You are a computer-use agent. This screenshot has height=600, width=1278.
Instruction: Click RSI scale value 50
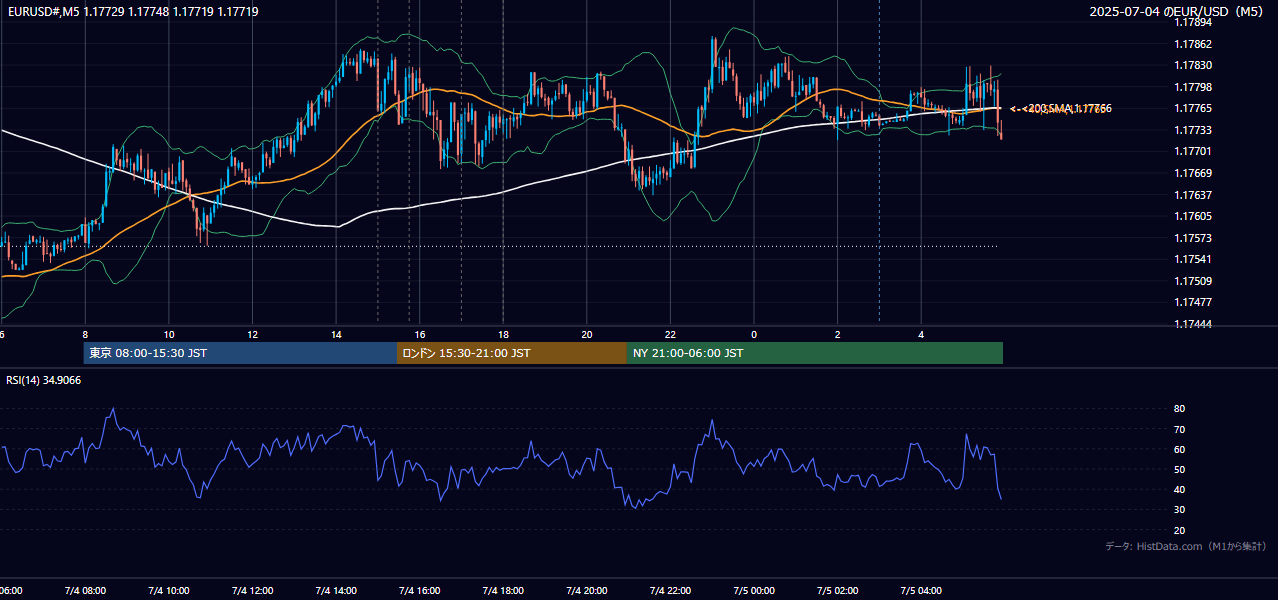pyautogui.click(x=1180, y=469)
